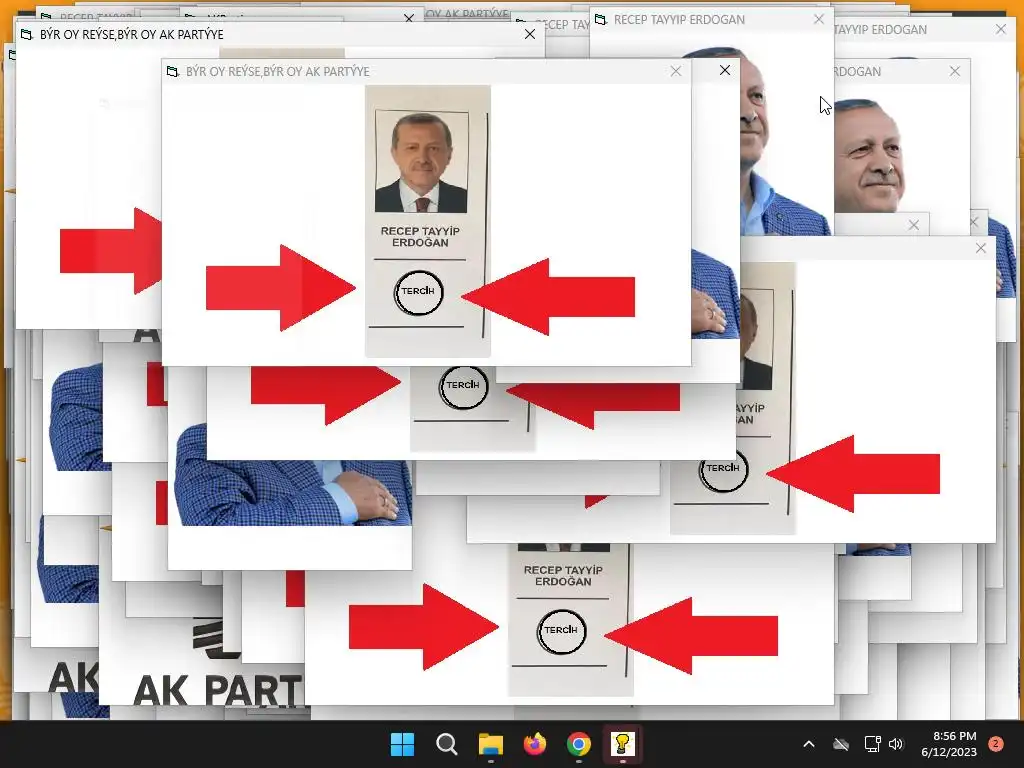
Task: Open the Windows Start menu
Action: [402, 744]
